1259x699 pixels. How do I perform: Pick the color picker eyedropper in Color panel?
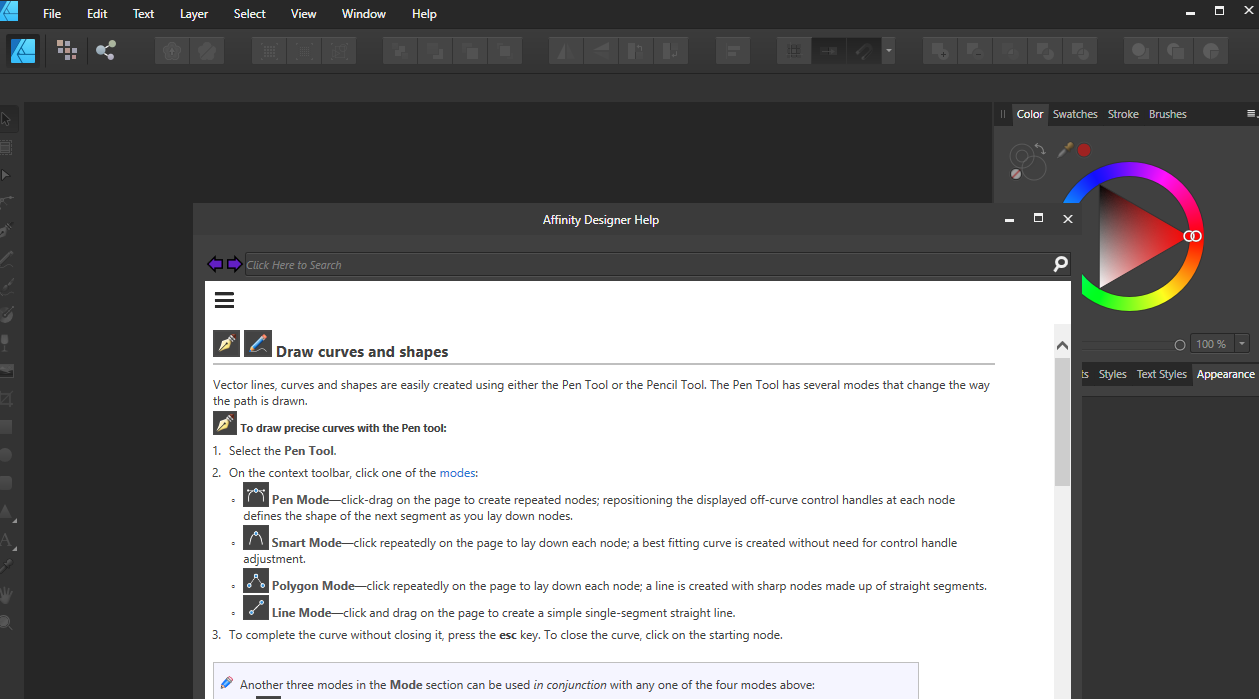point(1065,149)
